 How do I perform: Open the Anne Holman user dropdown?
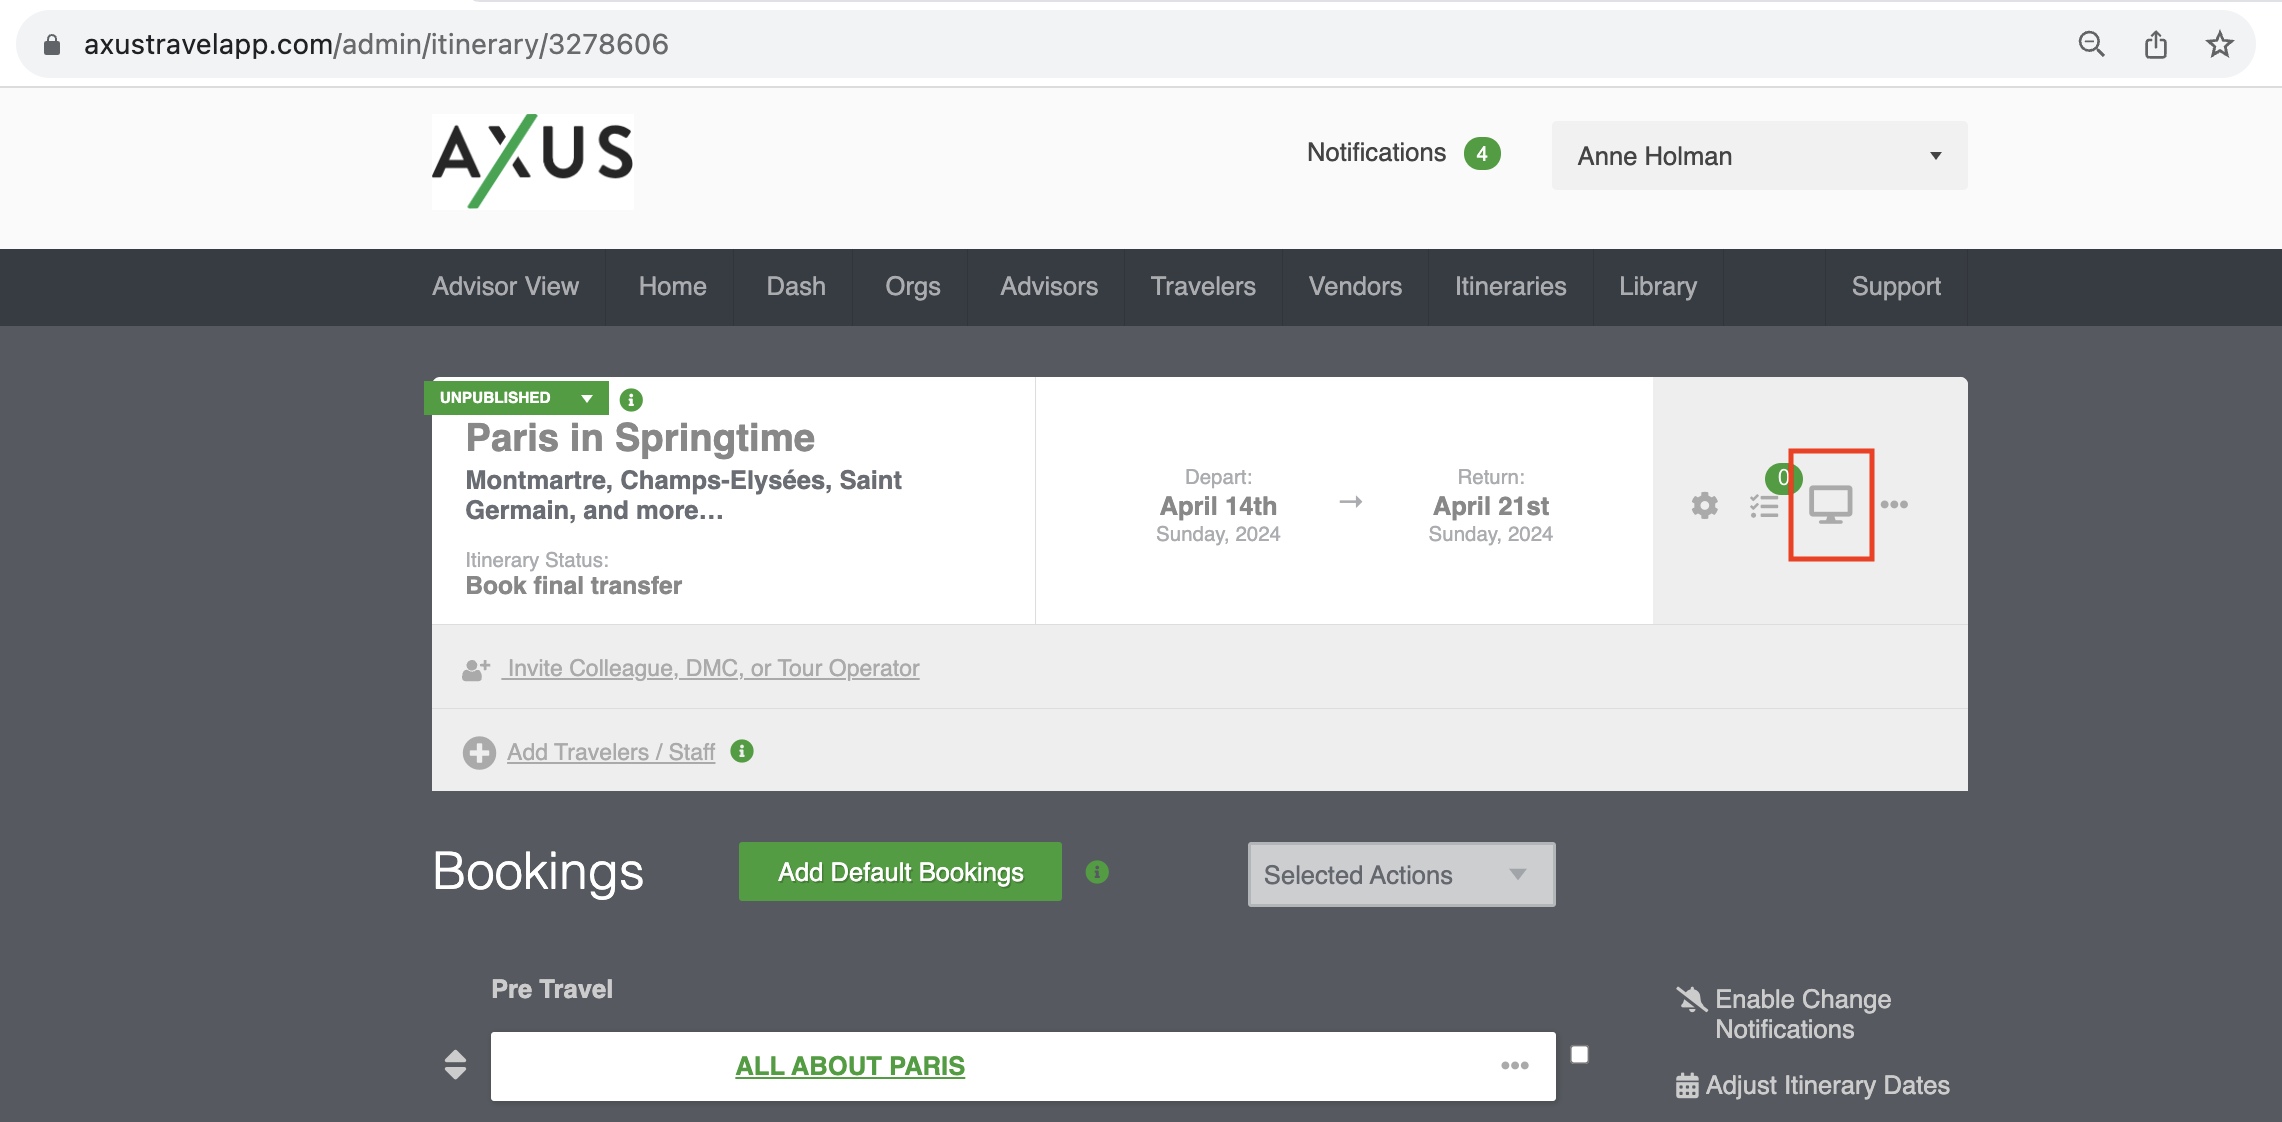tap(1759, 156)
